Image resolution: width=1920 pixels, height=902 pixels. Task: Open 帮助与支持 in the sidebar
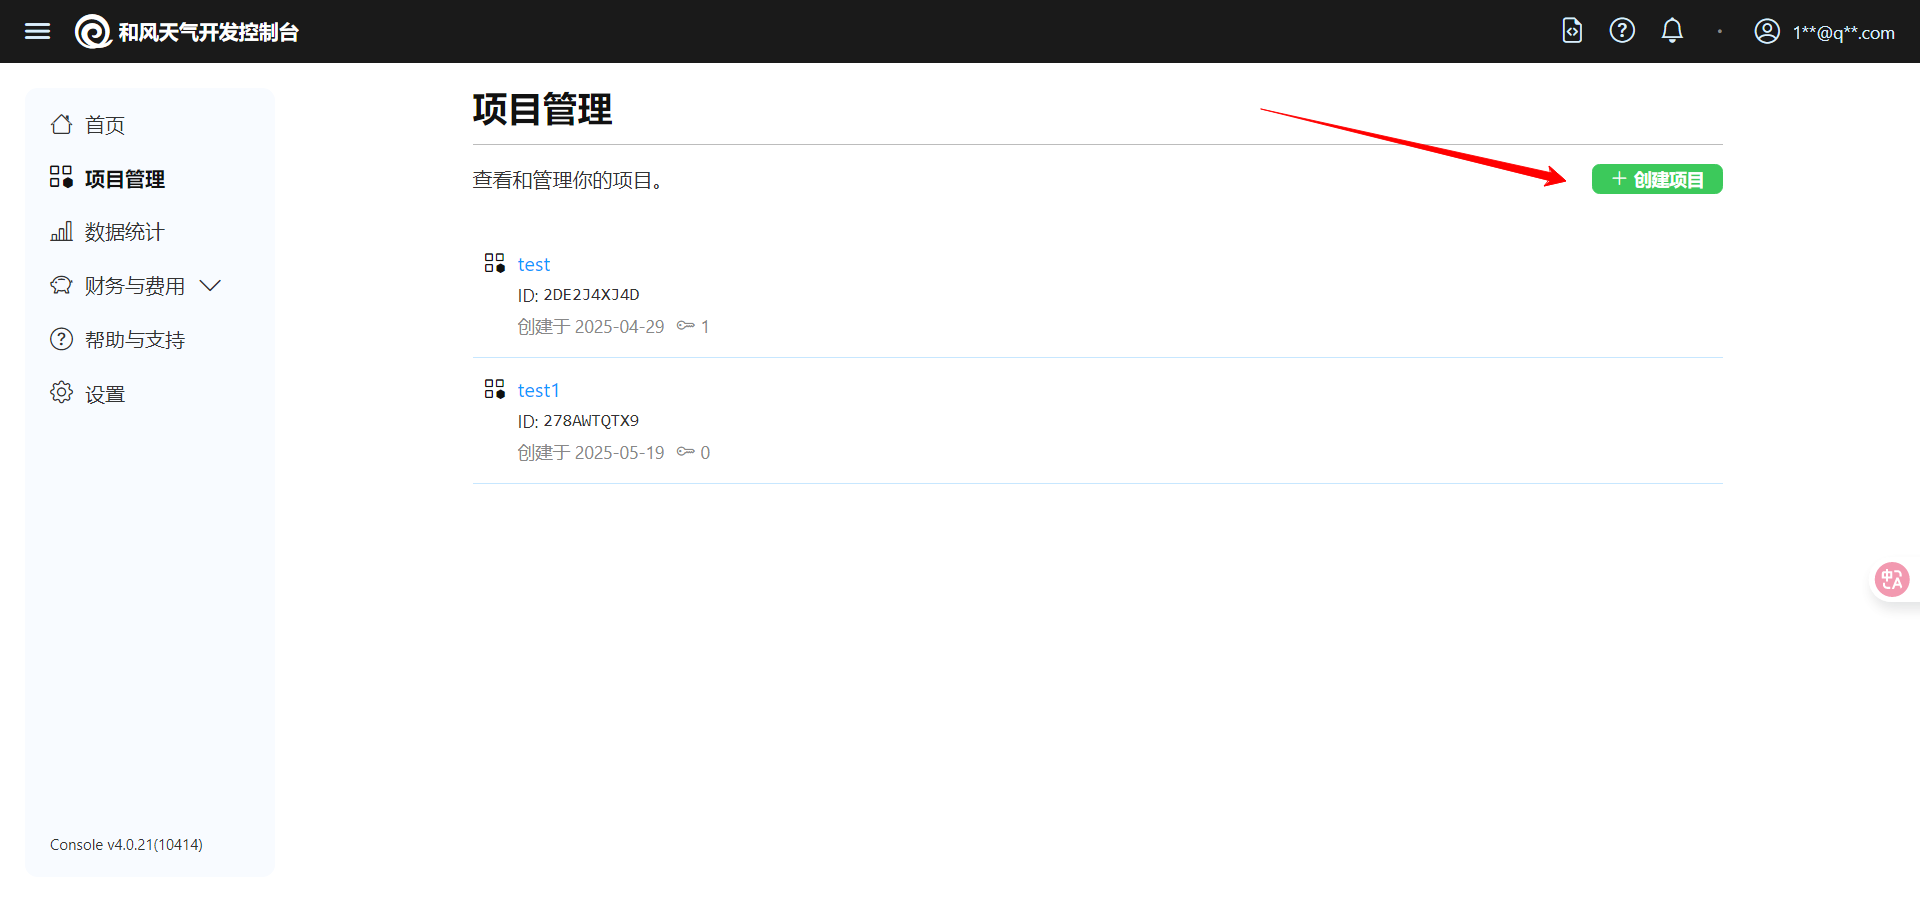pyautogui.click(x=134, y=340)
